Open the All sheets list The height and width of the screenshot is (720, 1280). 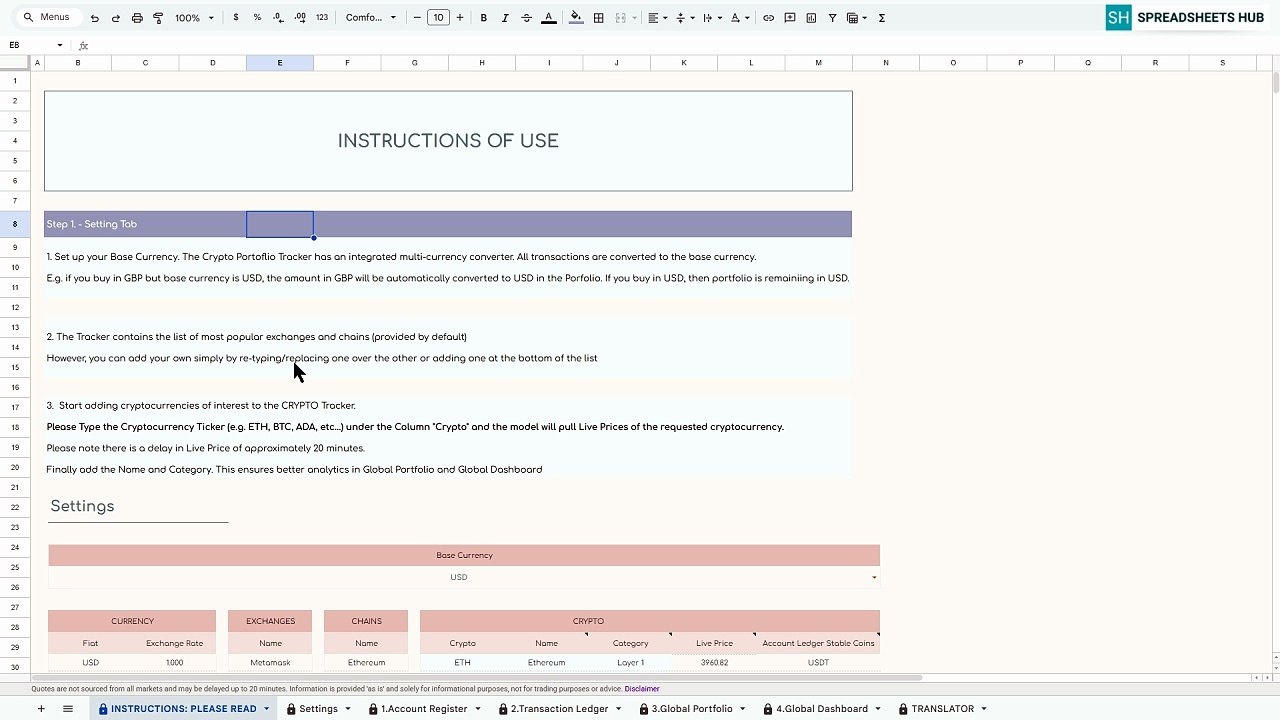68,709
